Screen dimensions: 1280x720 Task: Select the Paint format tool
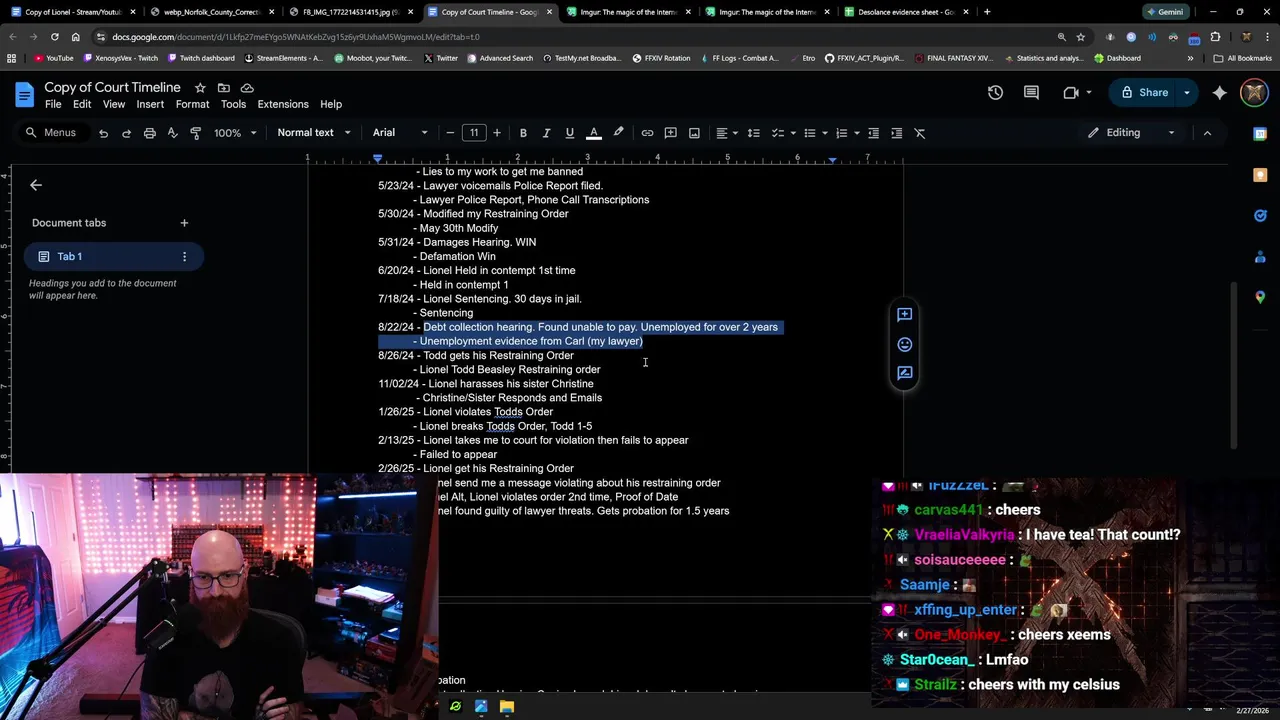pos(196,133)
